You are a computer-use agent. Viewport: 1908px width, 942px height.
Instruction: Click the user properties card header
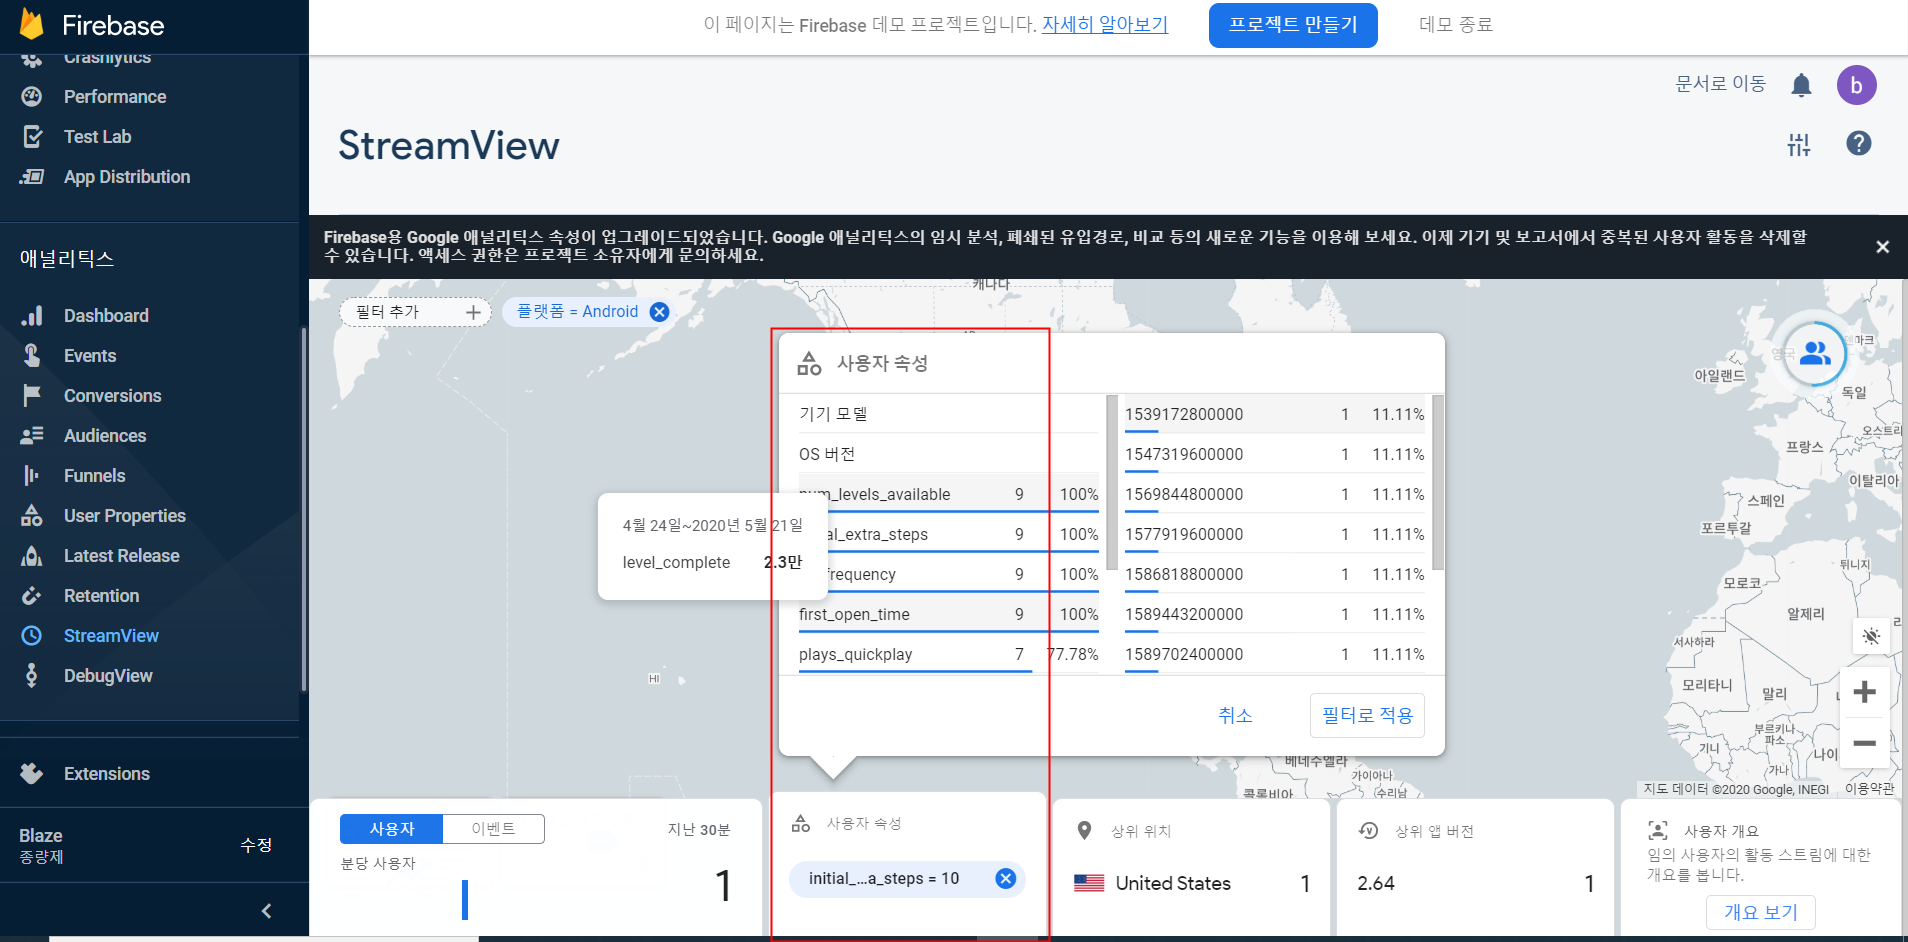point(864,823)
